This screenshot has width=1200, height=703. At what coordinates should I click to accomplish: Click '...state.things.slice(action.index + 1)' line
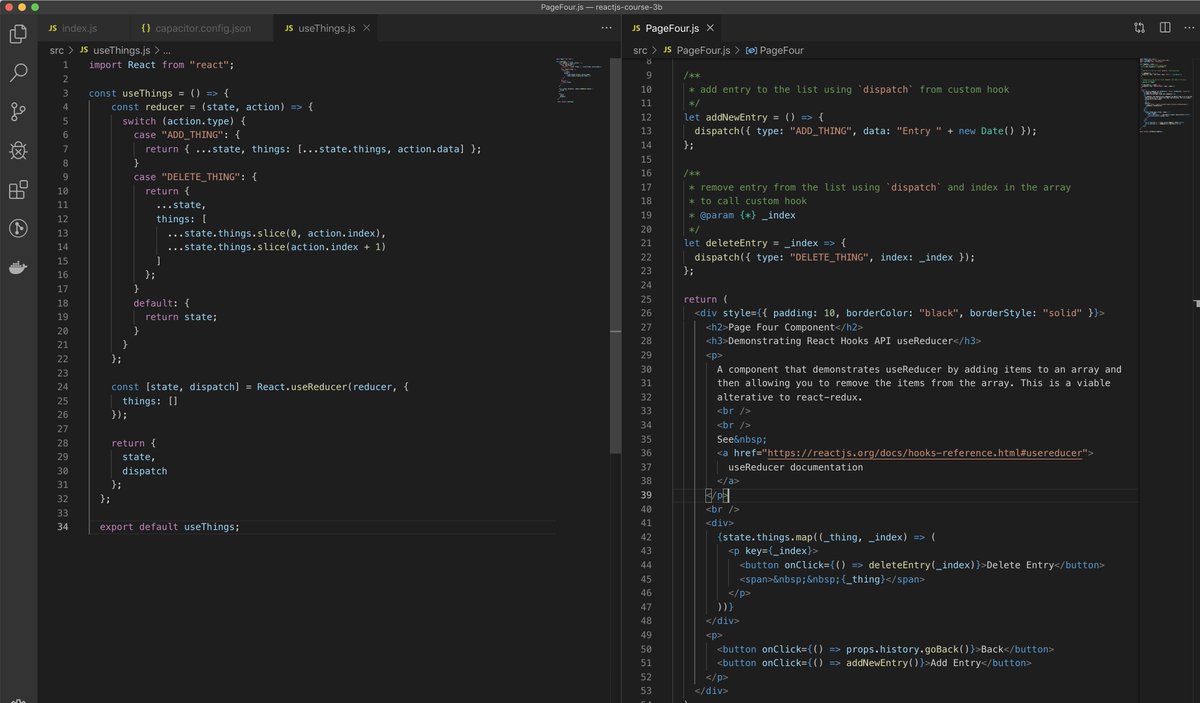coord(276,247)
